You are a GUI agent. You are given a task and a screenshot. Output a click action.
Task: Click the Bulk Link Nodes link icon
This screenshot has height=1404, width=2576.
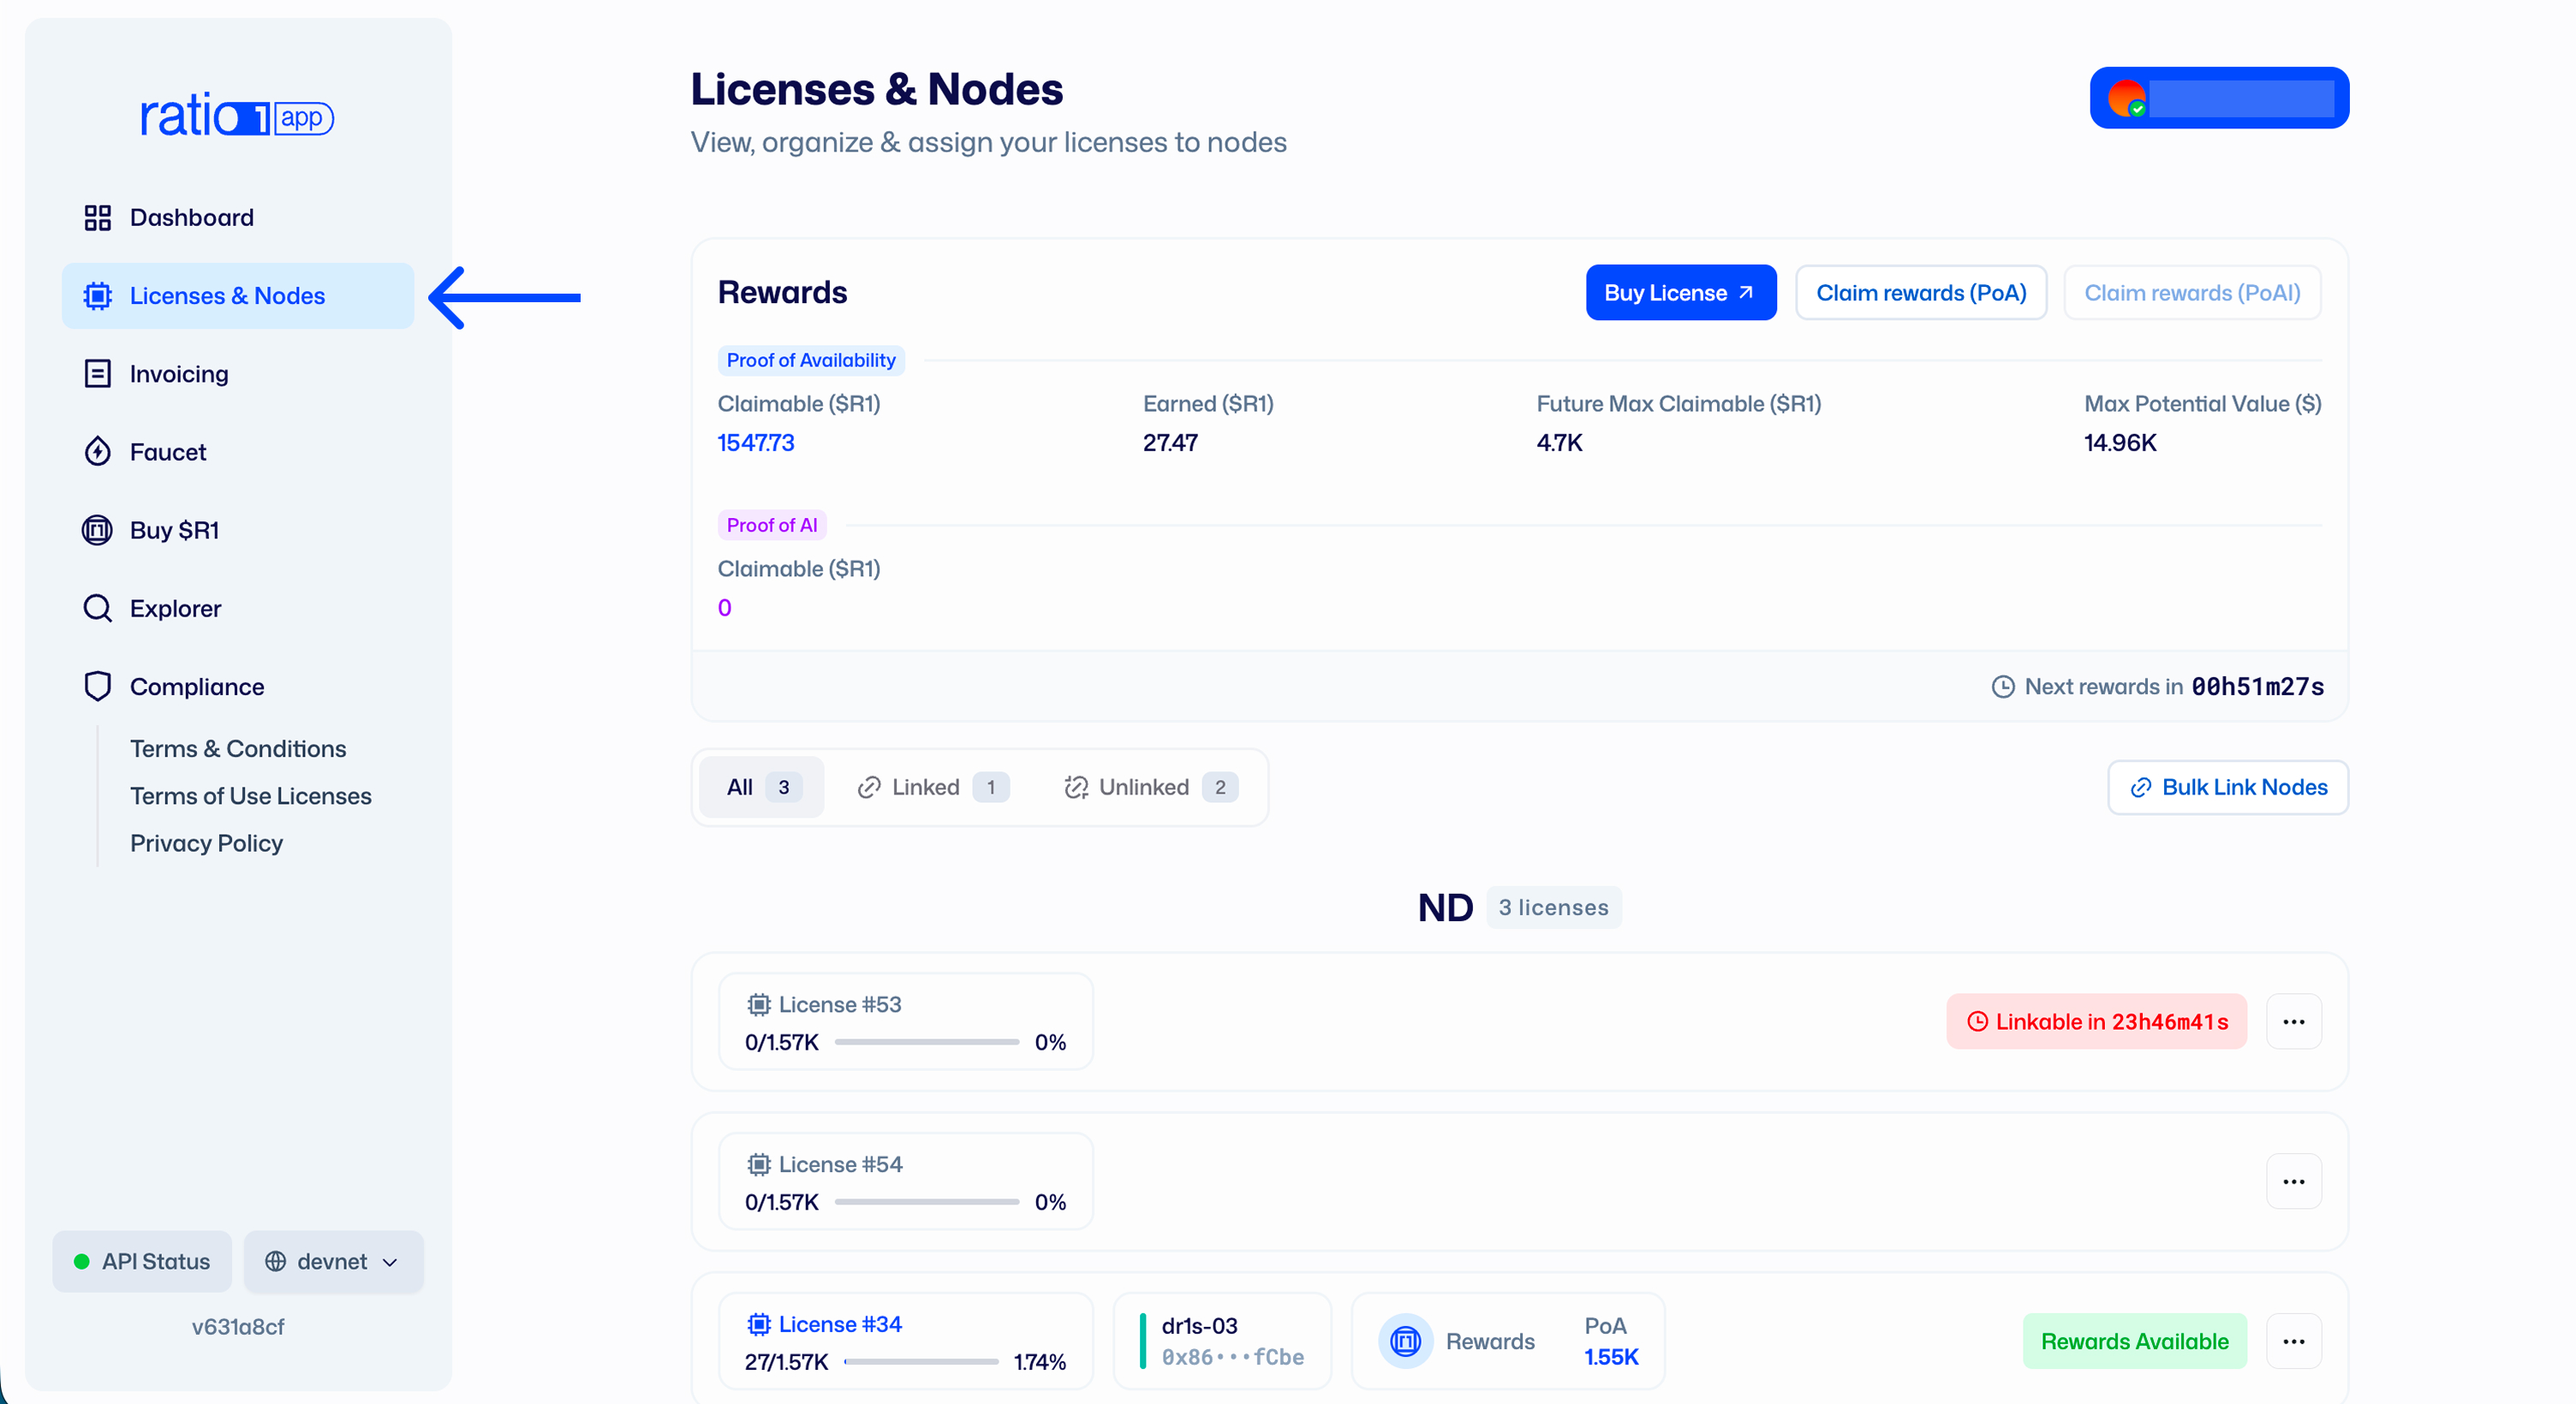click(2140, 788)
